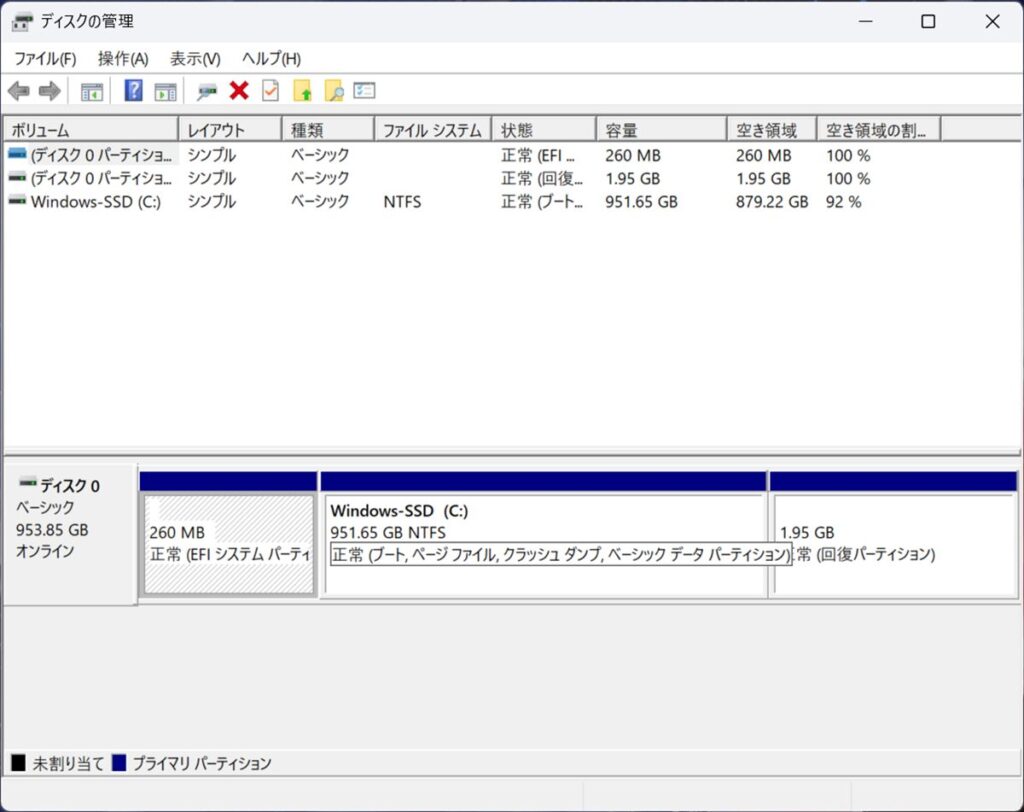1024x812 pixels.
Task: Click the 92 % free ratio cell
Action: coord(843,201)
